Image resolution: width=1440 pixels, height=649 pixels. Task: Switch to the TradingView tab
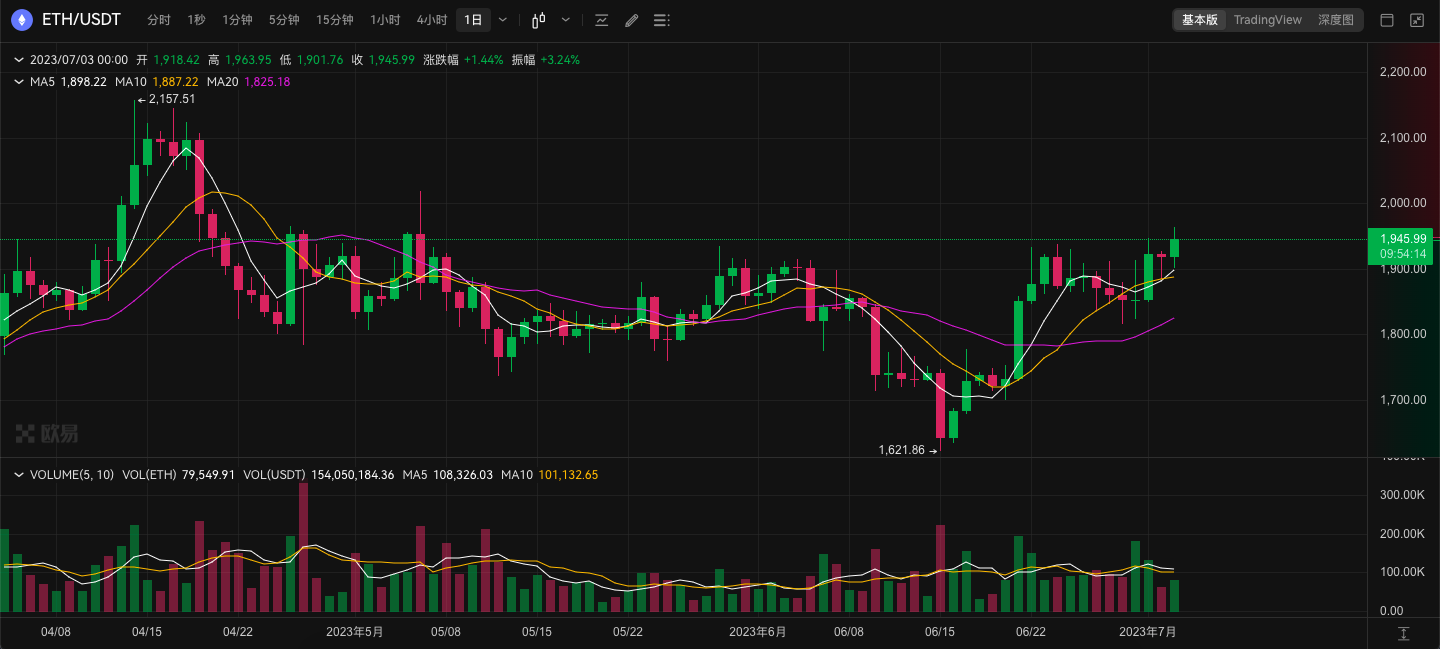(x=1267, y=19)
